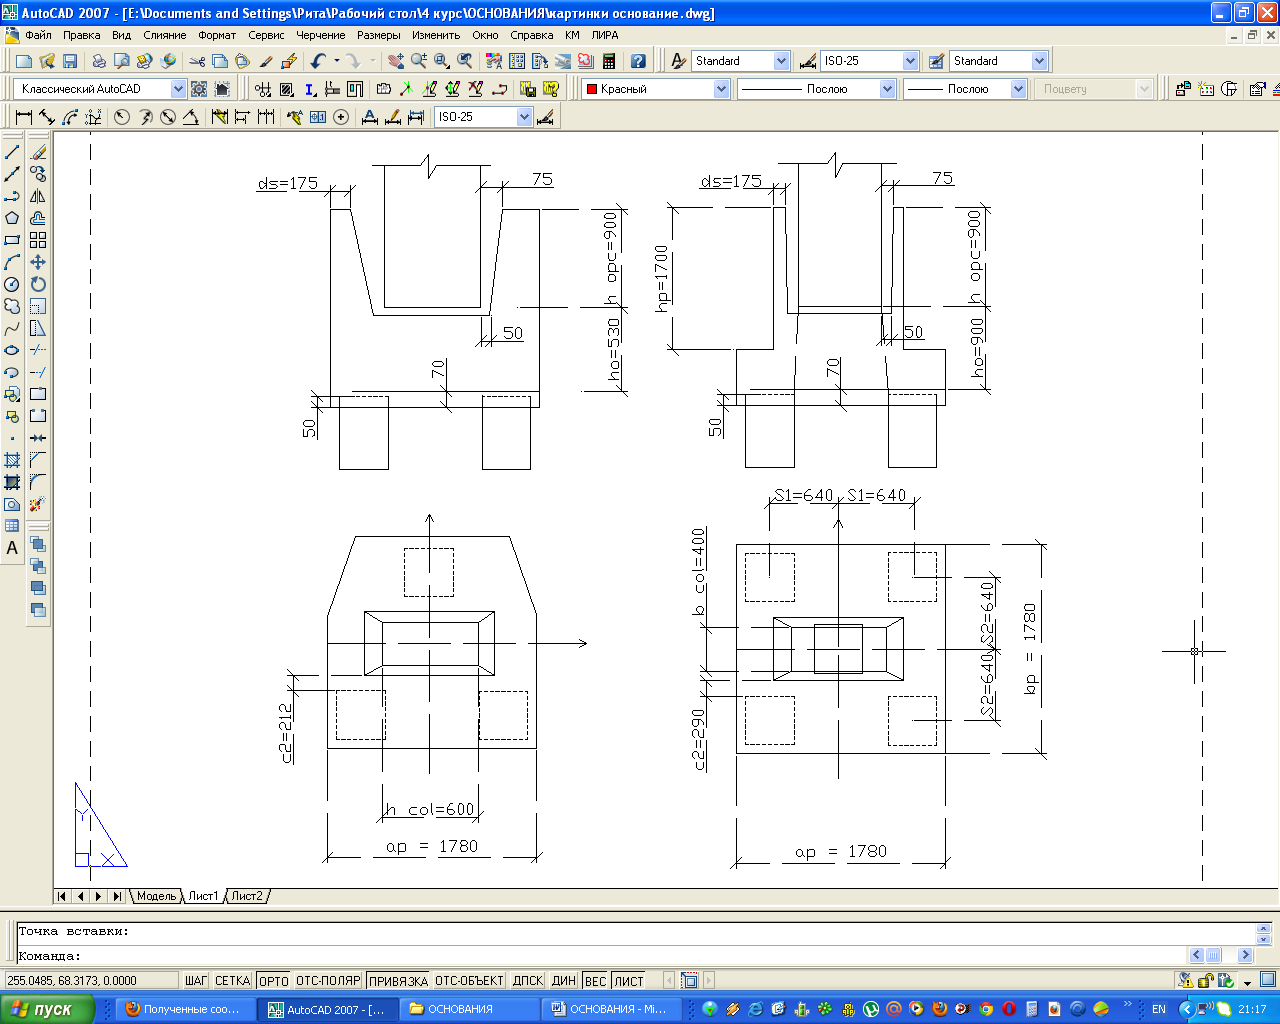The height and width of the screenshot is (1024, 1280).
Task: Select the Mirror tool
Action: tap(38, 196)
